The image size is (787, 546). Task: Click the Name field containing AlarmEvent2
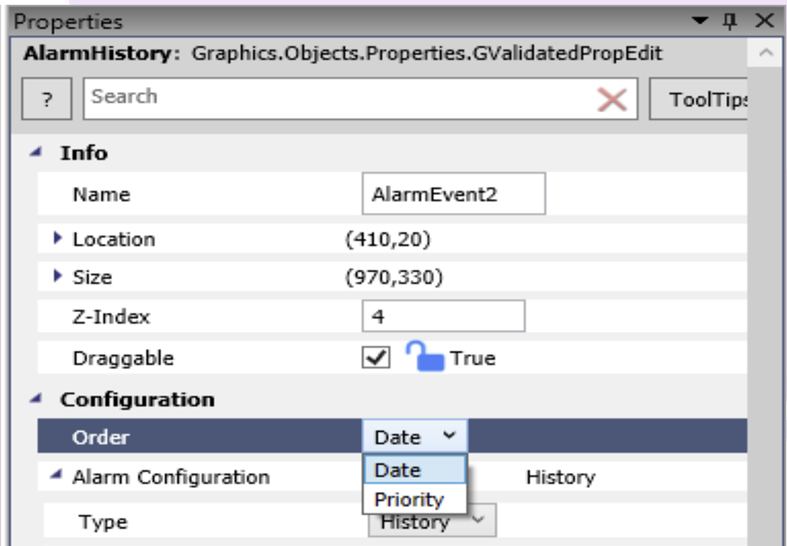pyautogui.click(x=452, y=195)
